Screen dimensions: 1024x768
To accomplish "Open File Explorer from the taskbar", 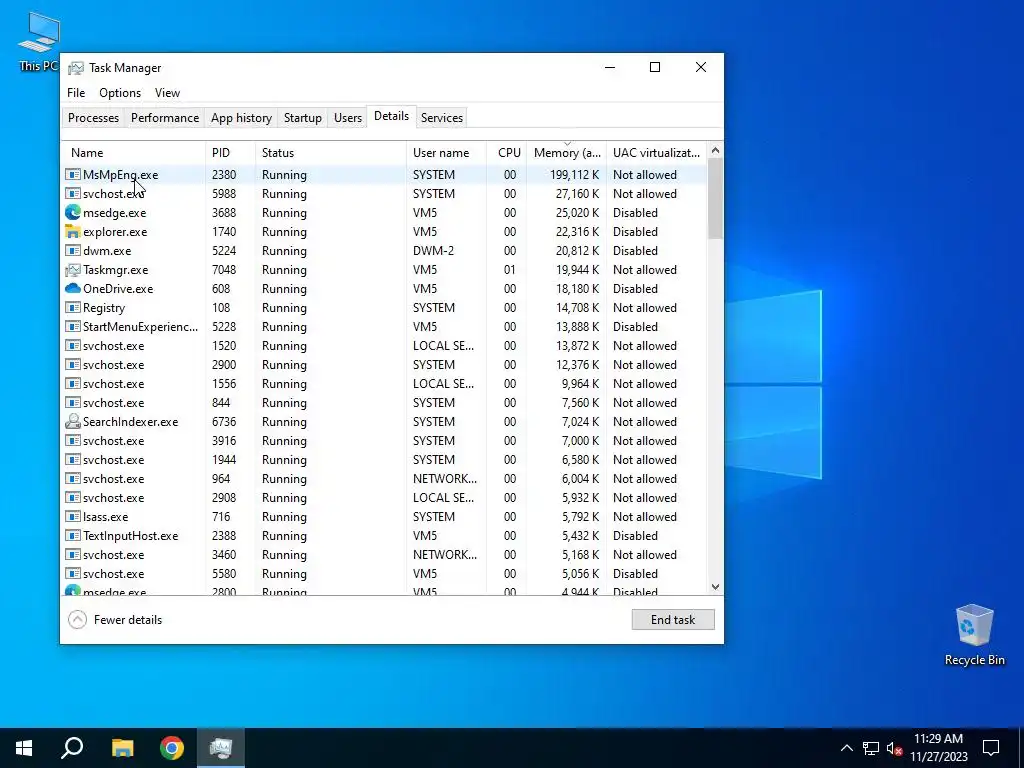I will tap(122, 748).
